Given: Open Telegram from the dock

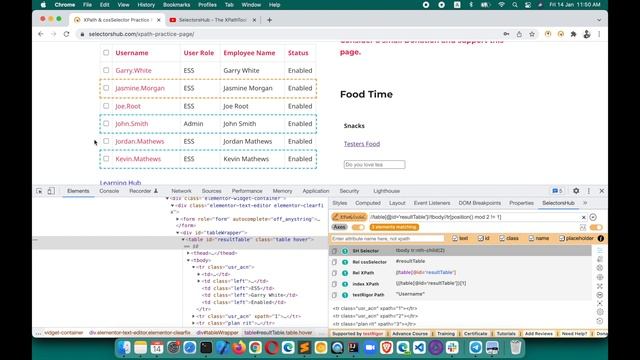Looking at the screenshot, I should click(x=476, y=347).
